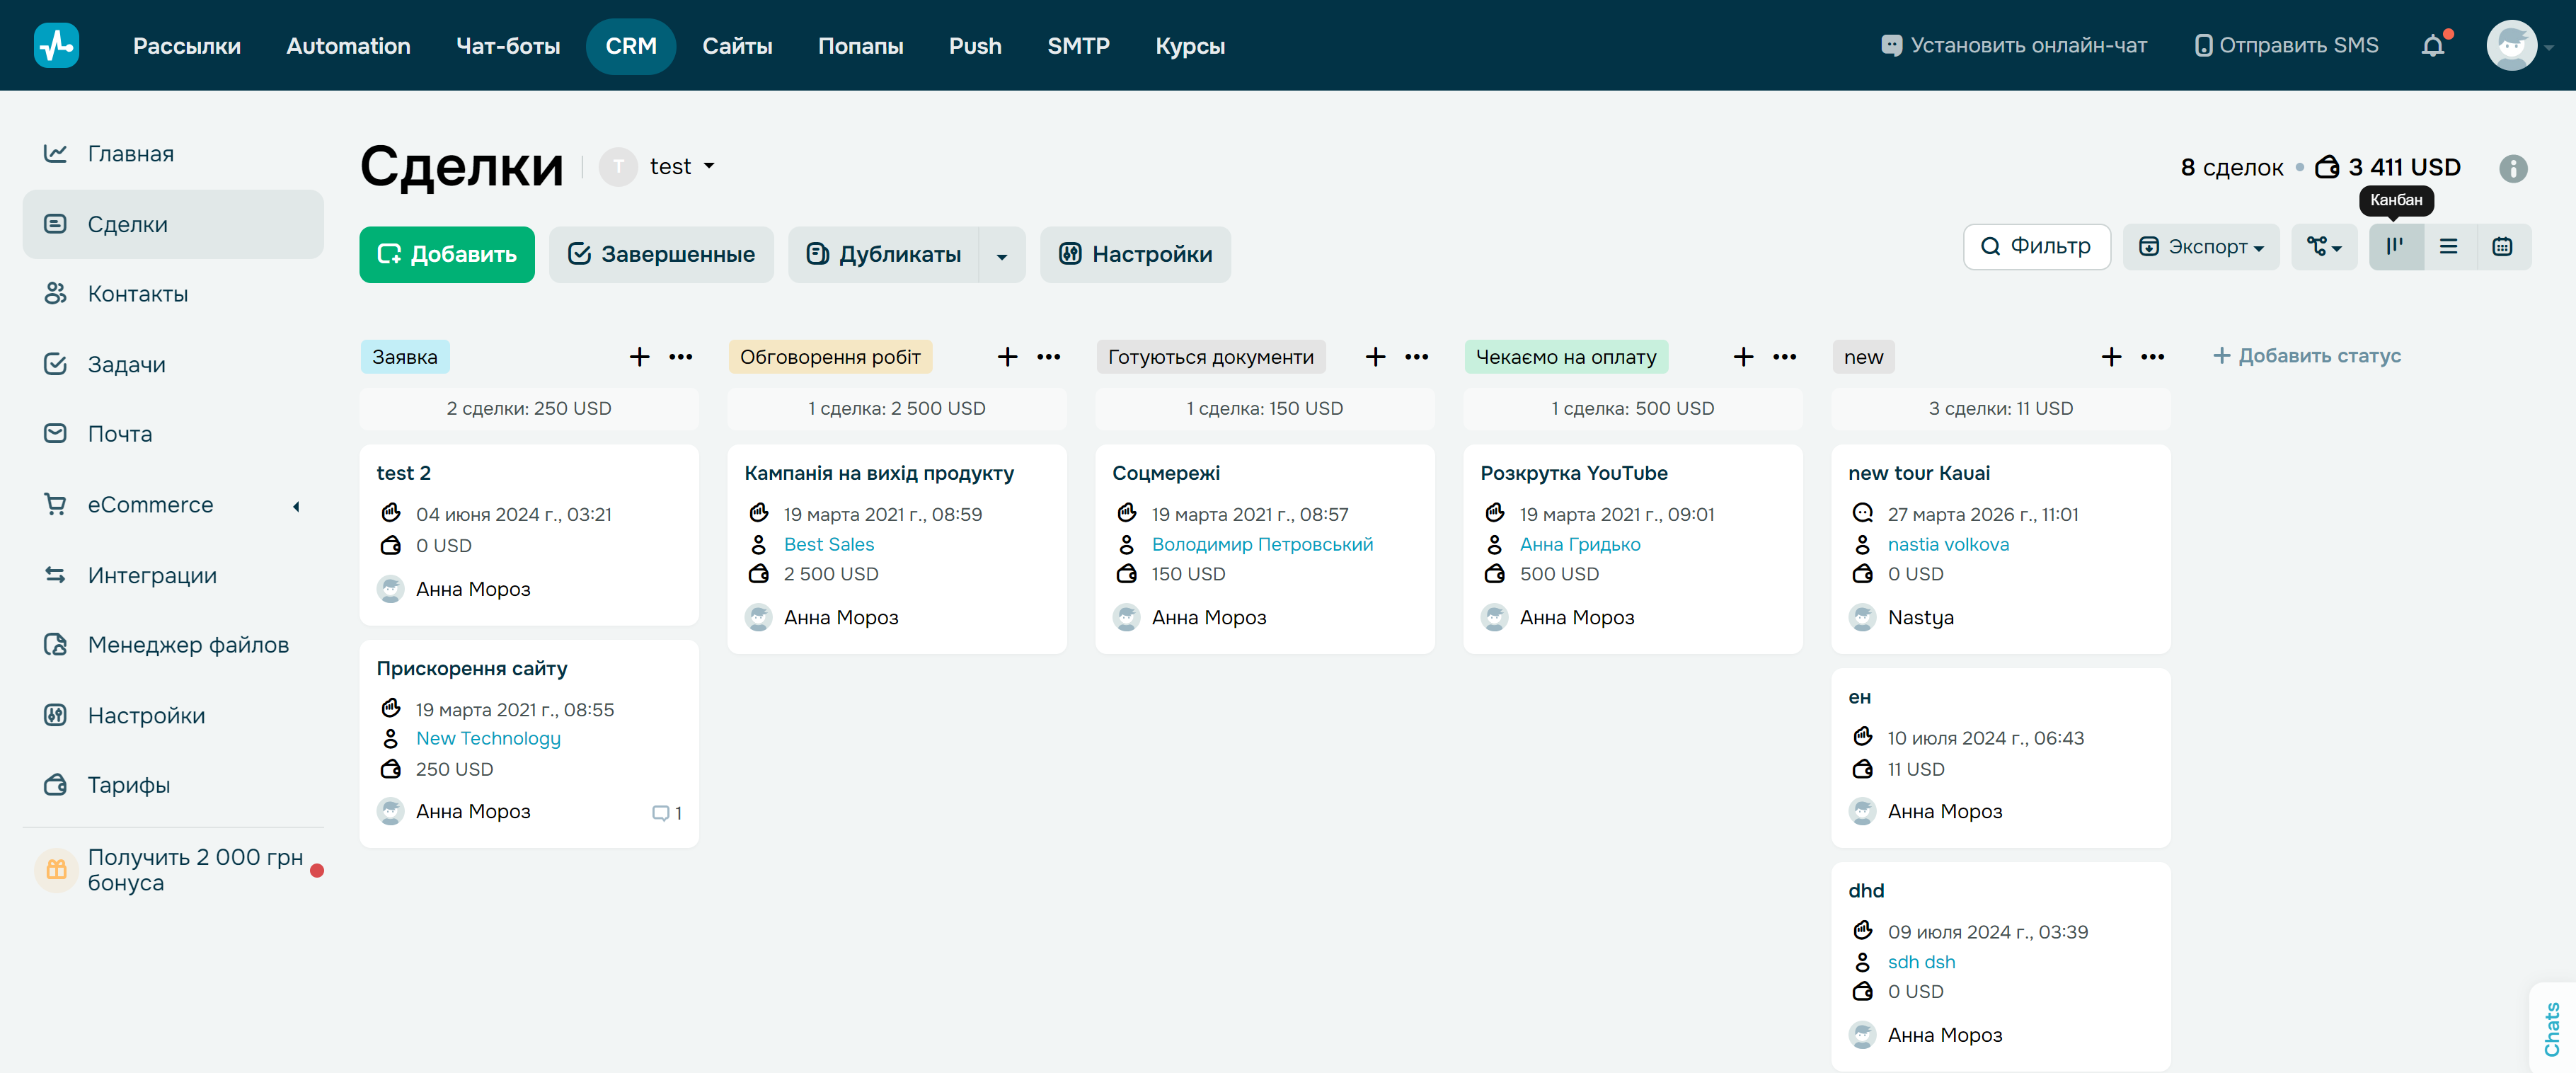Add a deal in Готуються документи column

1376,357
